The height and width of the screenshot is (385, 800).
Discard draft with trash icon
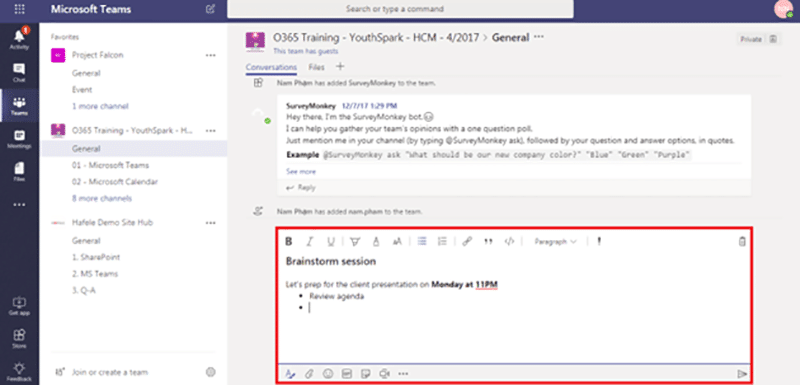[742, 242]
